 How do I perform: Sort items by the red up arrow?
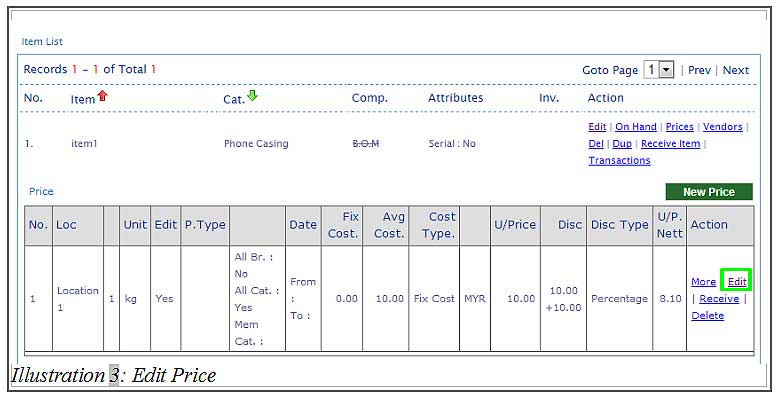pyautogui.click(x=103, y=96)
